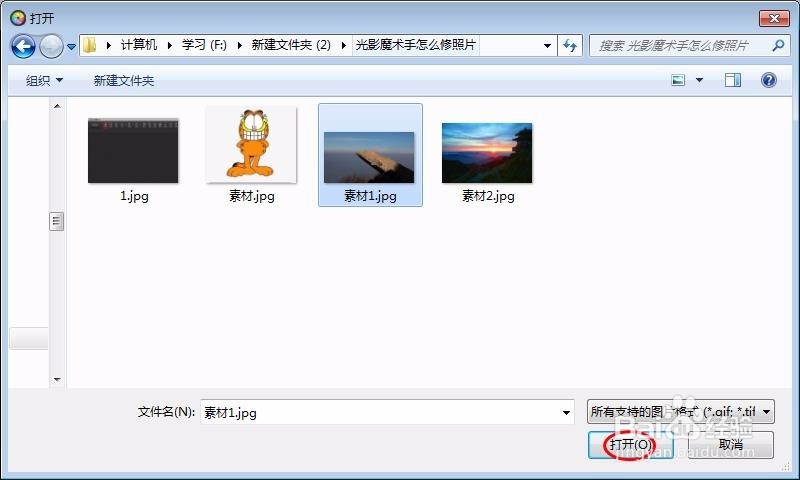
Task: Open the address bar history dropdown
Action: pyautogui.click(x=547, y=46)
